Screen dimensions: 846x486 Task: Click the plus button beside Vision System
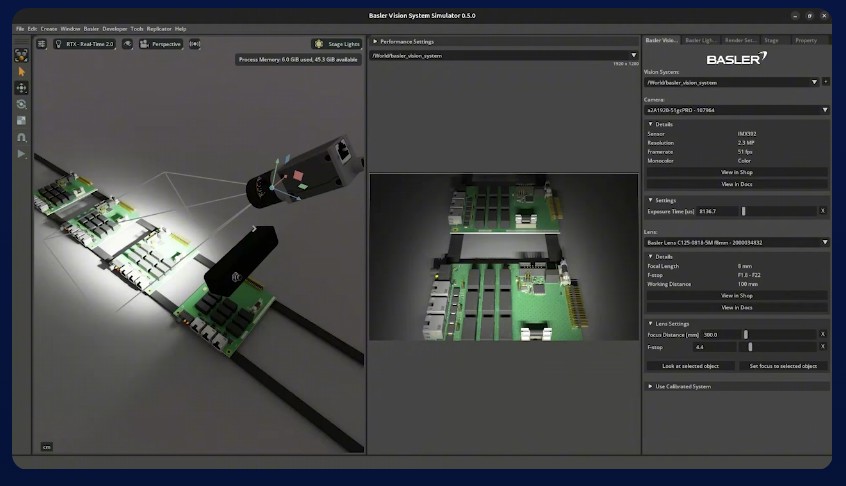point(825,82)
